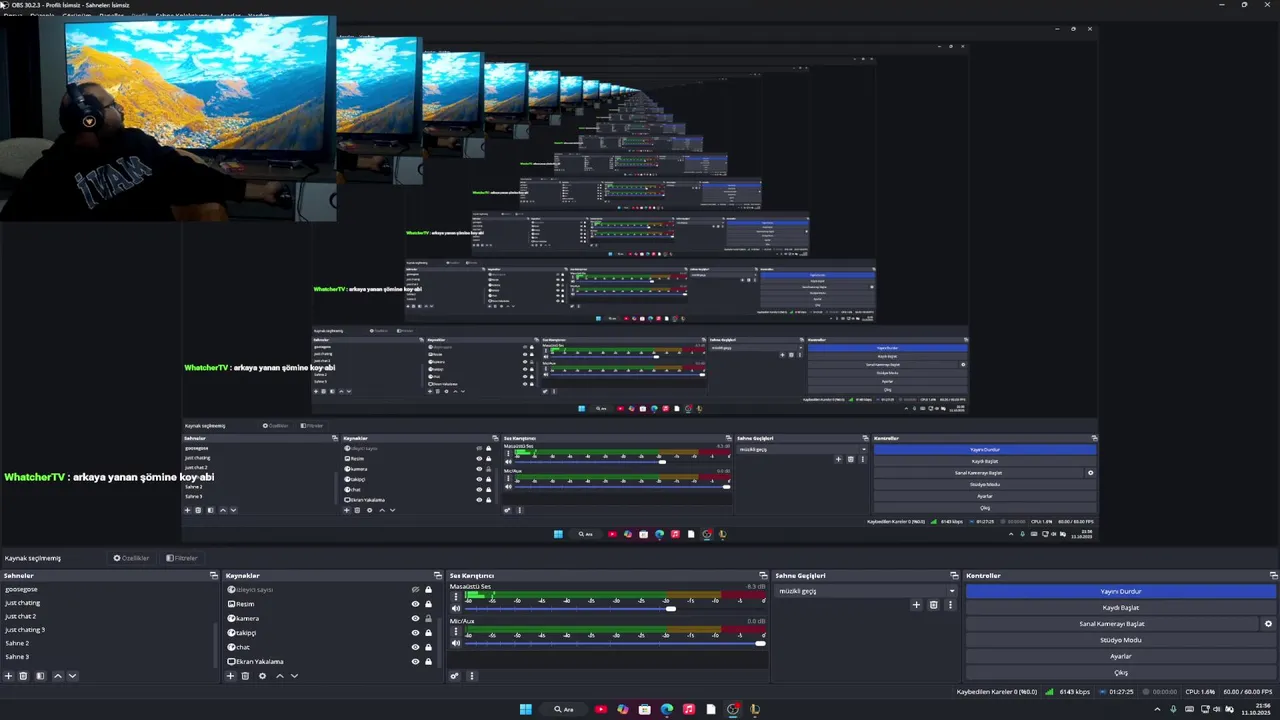This screenshot has height=720, width=1280.
Task: Open the müzikli geçiş transition dropdown
Action: point(866,591)
